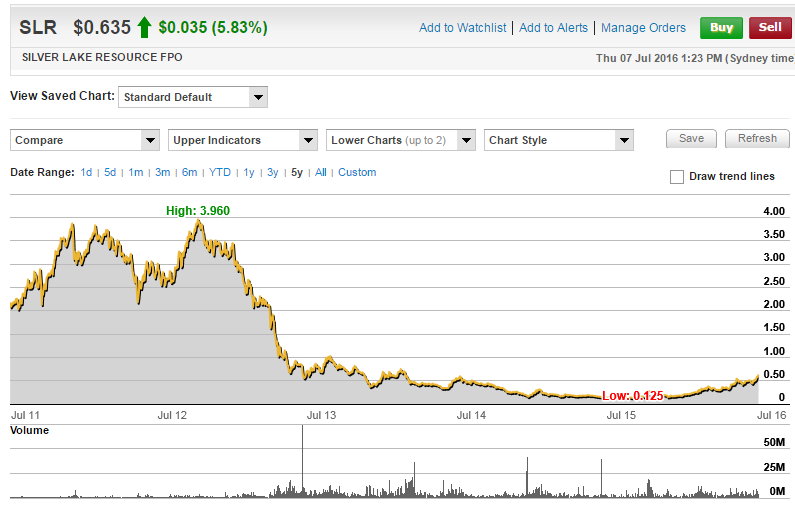Select the YTD date range
The height and width of the screenshot is (506, 795).
[x=220, y=173]
